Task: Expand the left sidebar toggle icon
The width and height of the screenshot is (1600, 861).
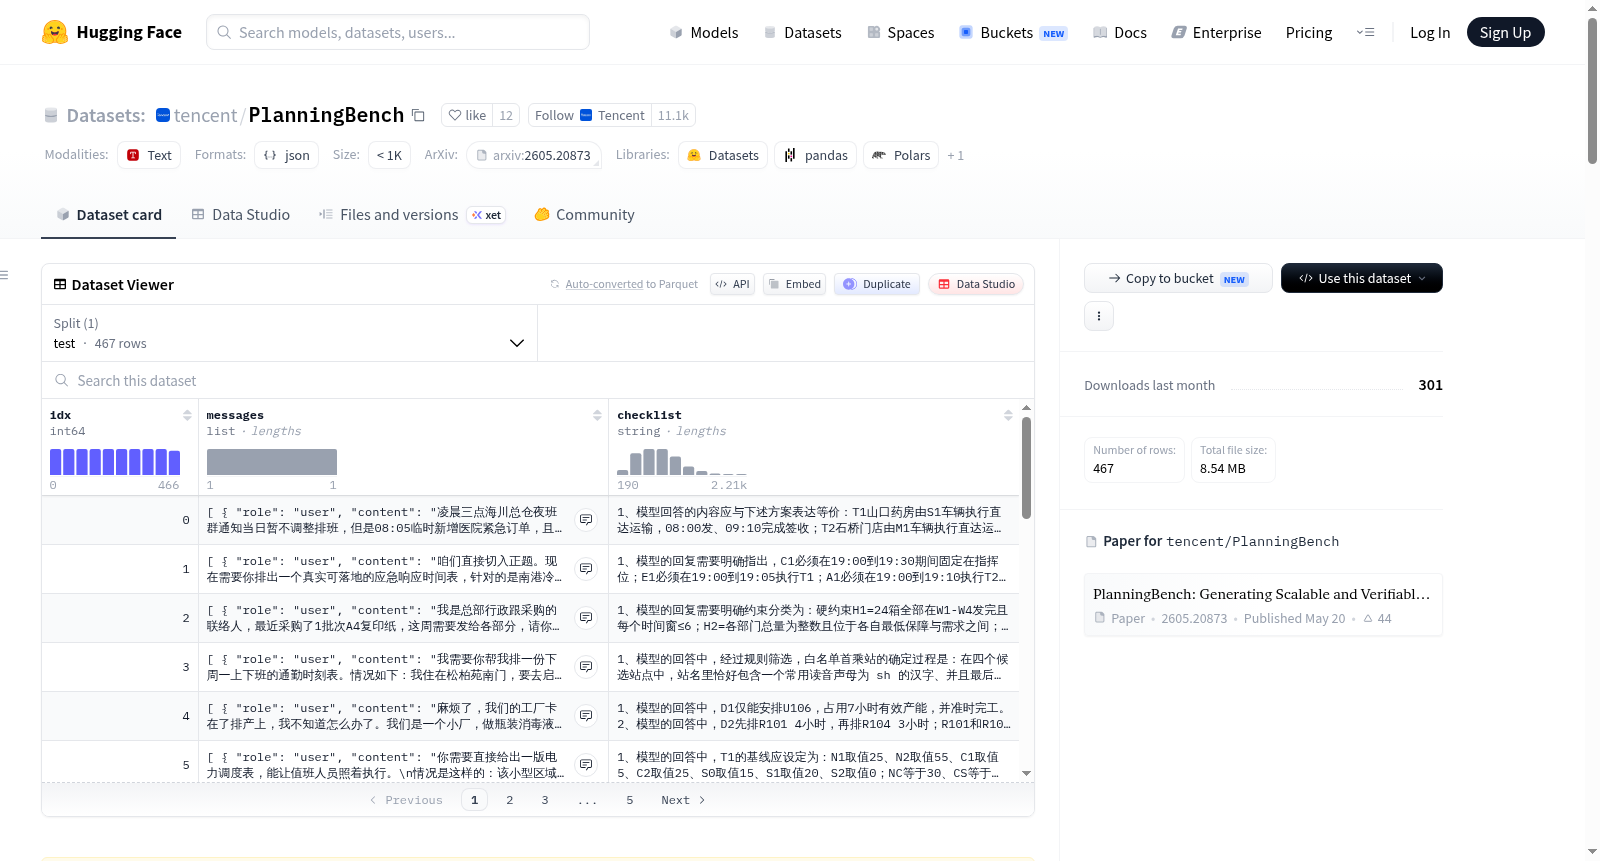Action: (5, 275)
